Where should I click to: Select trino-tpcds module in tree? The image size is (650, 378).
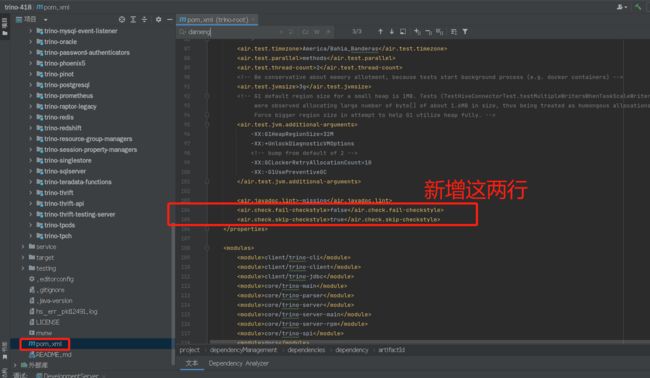(59, 225)
